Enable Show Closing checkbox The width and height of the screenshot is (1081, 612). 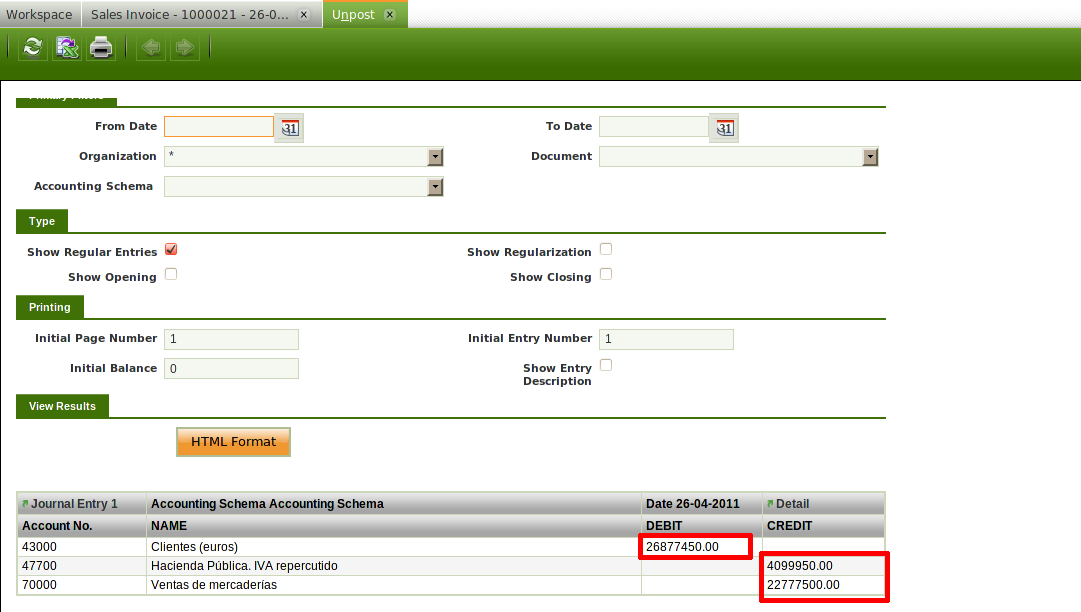[x=606, y=274]
